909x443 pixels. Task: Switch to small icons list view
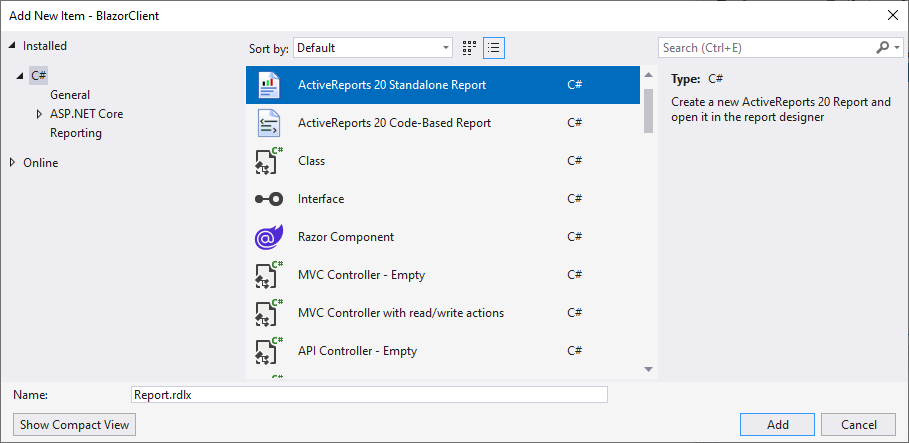(493, 47)
